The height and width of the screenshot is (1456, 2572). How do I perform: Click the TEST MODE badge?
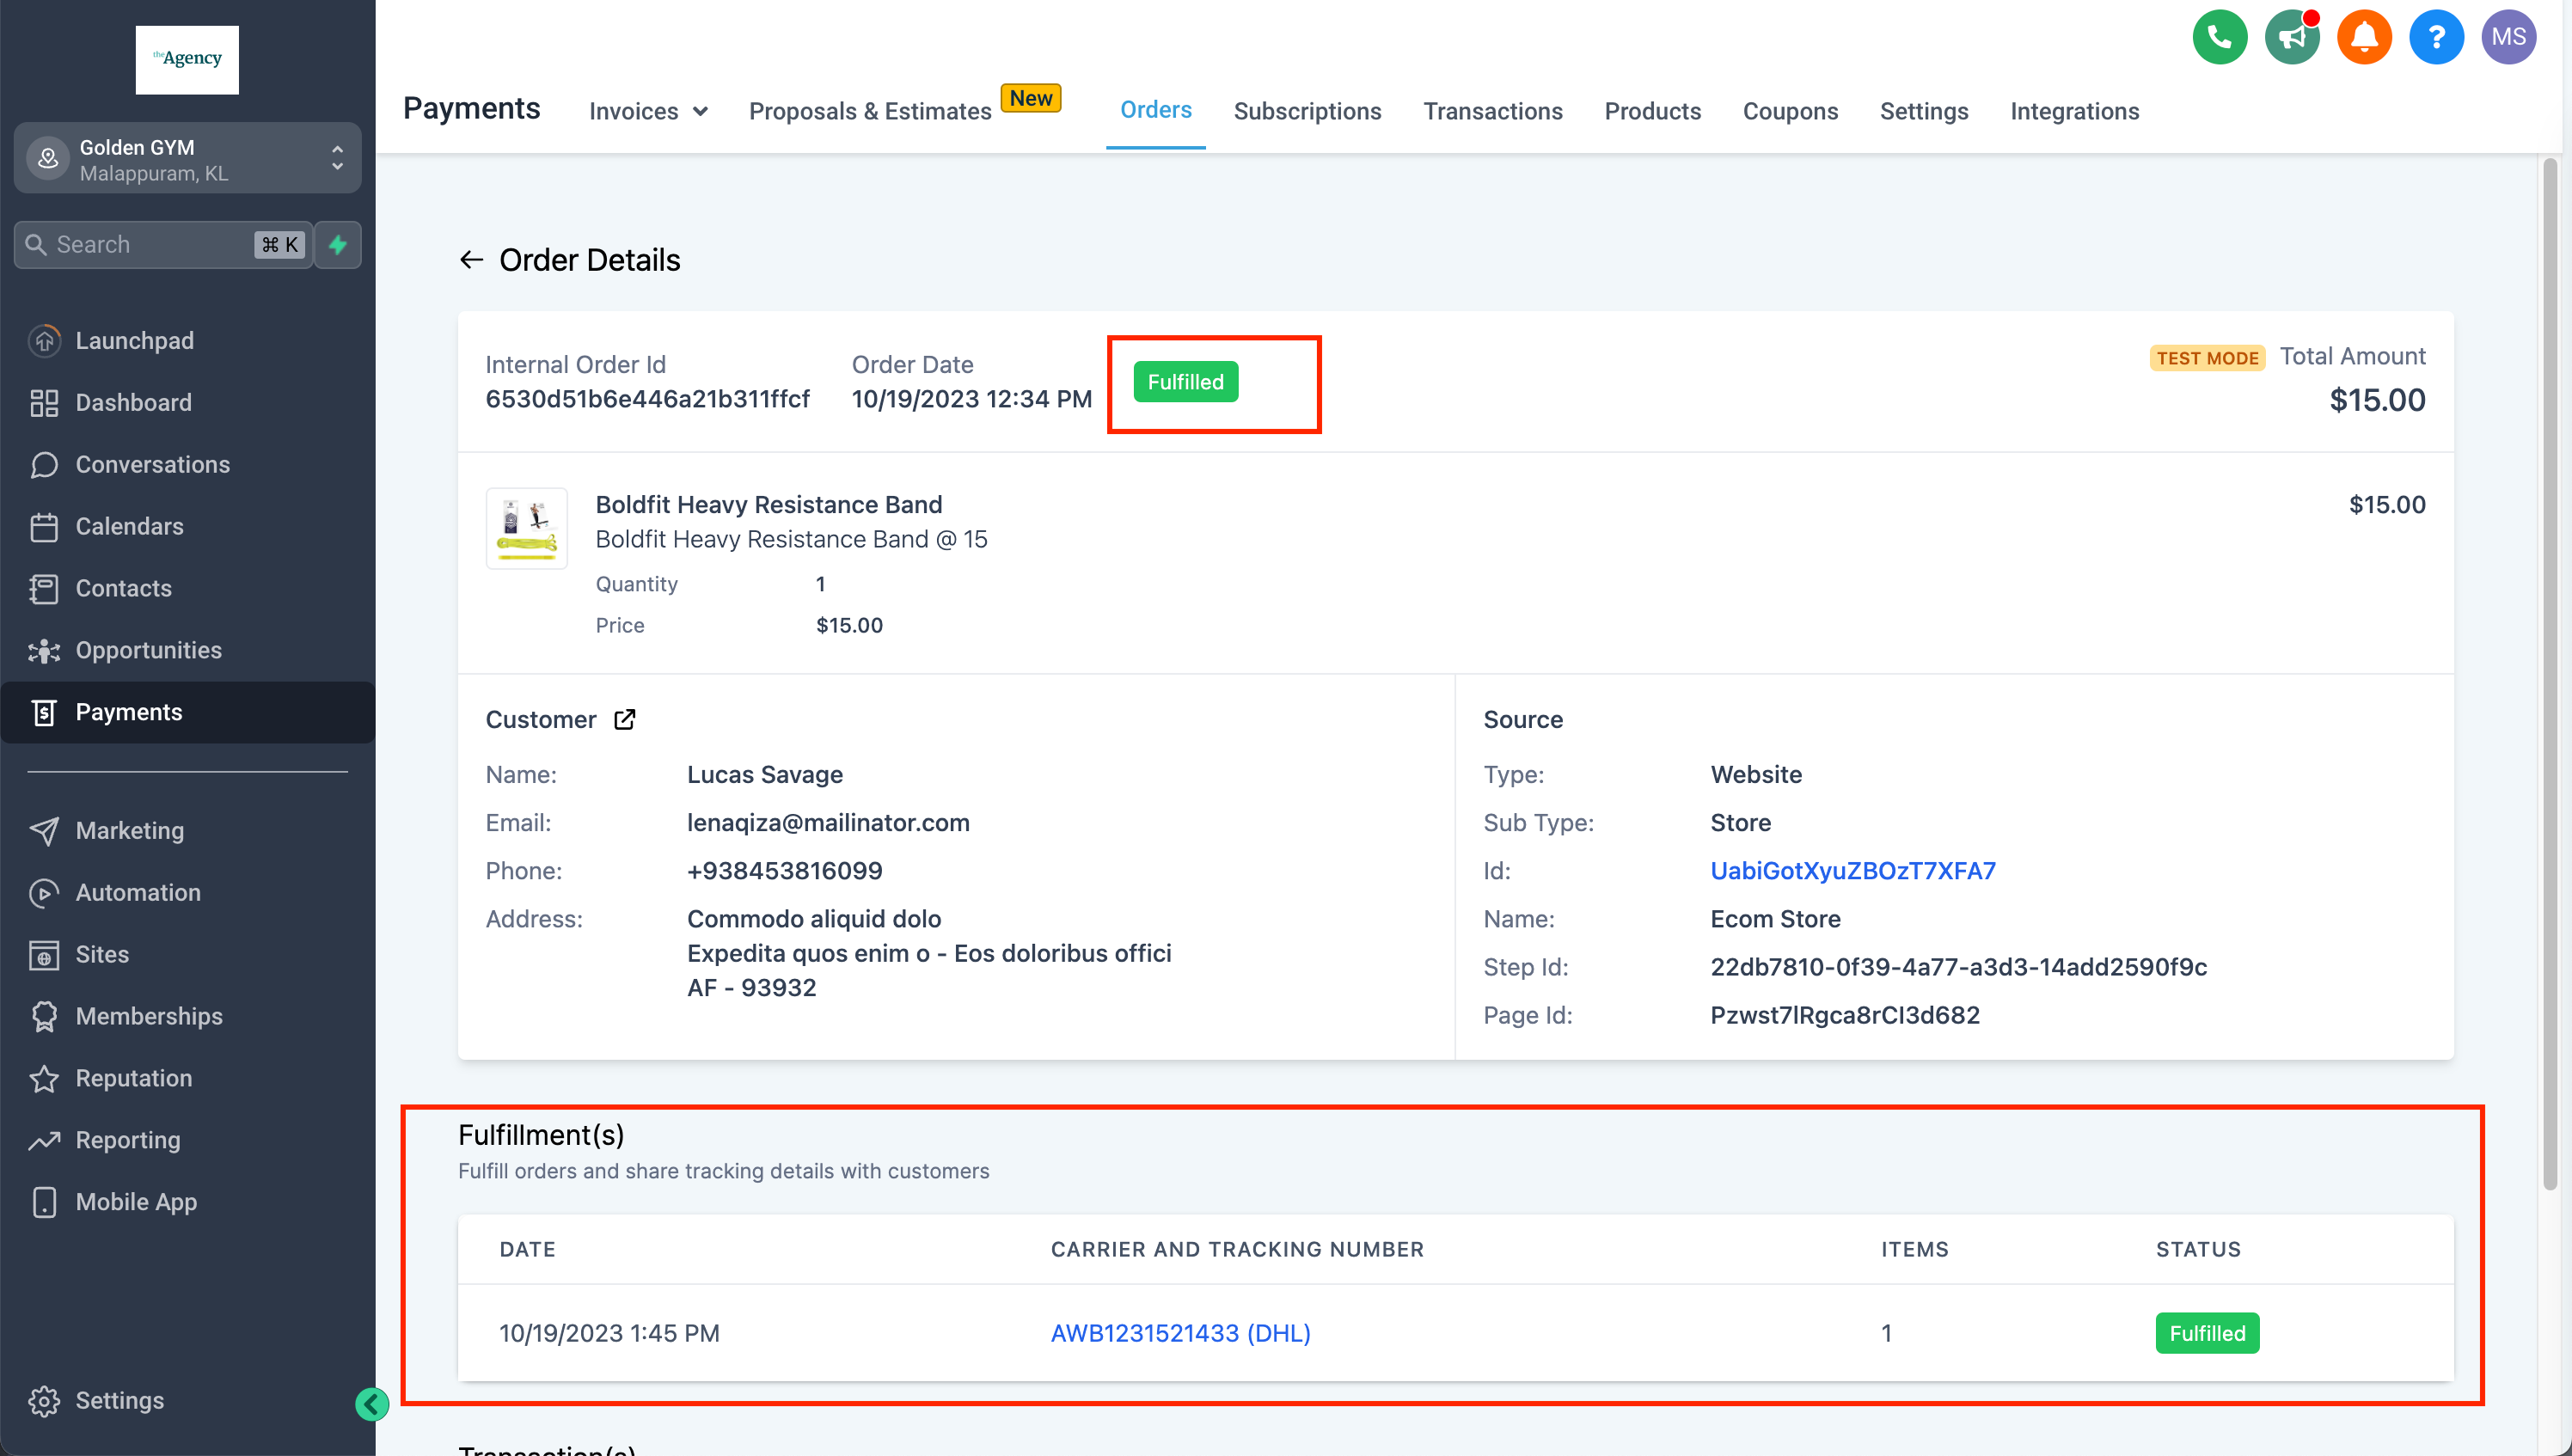(2207, 358)
